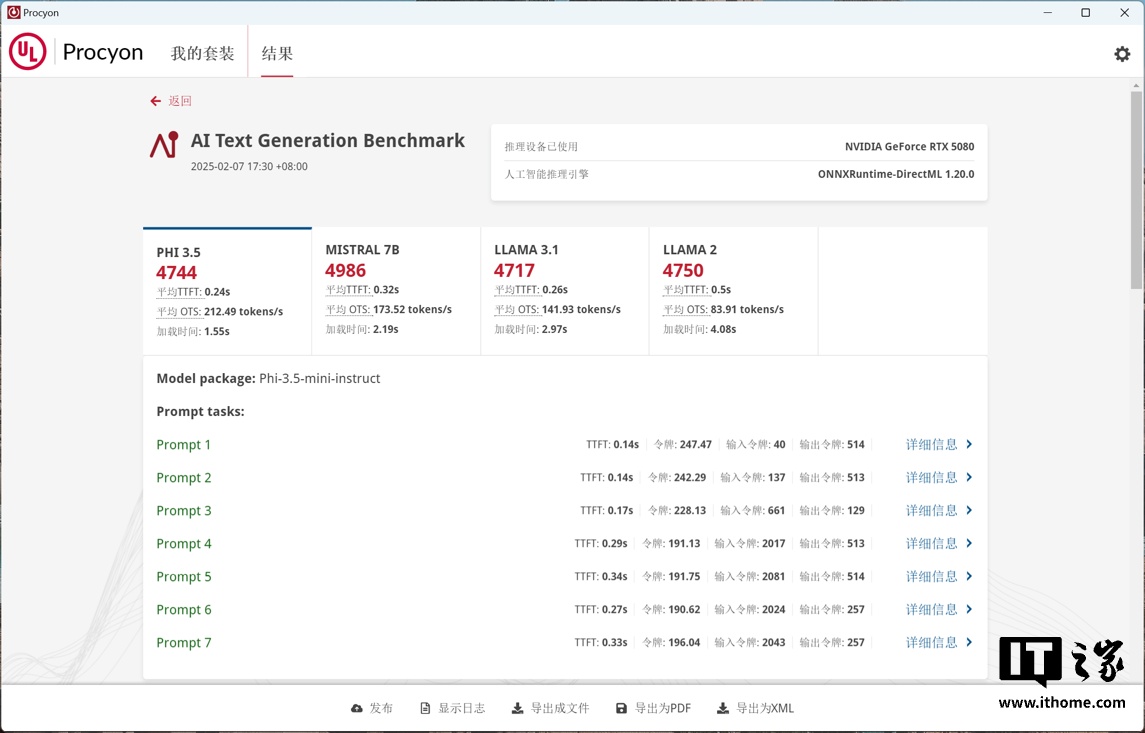Click the 显示日志 document icon
1145x733 pixels.
pyautogui.click(x=425, y=709)
